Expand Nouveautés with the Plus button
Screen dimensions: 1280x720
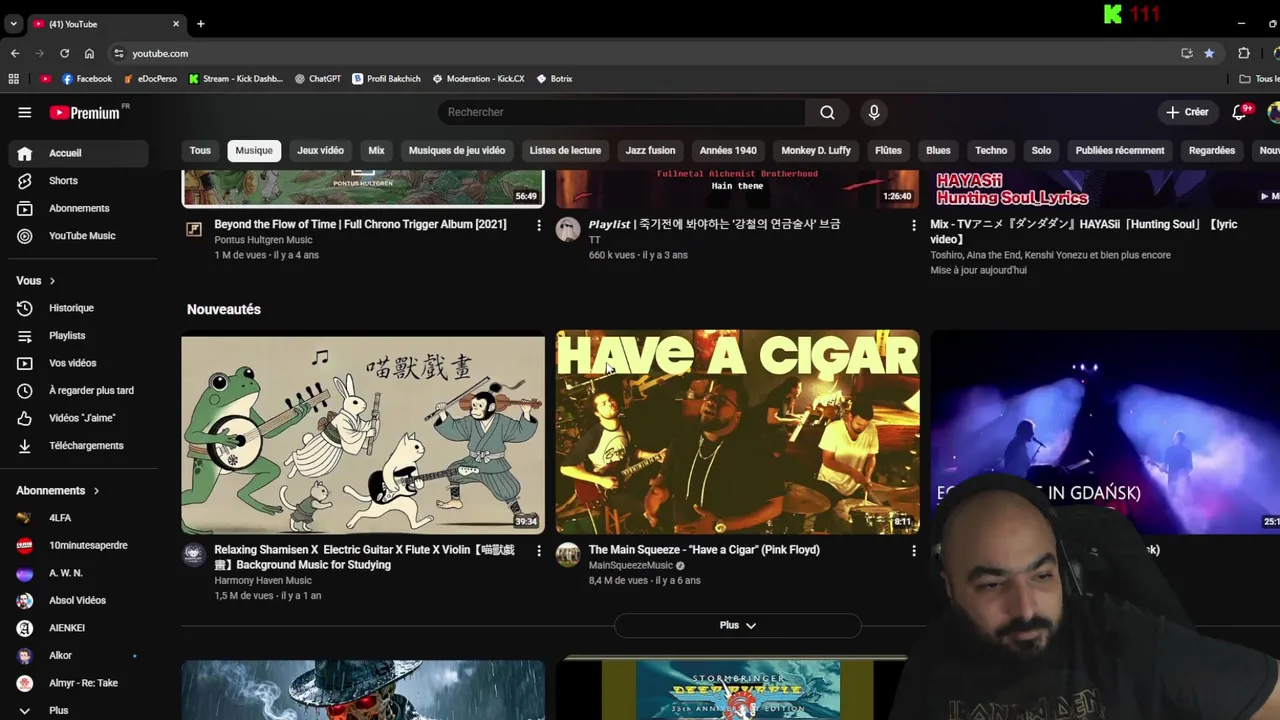(738, 625)
